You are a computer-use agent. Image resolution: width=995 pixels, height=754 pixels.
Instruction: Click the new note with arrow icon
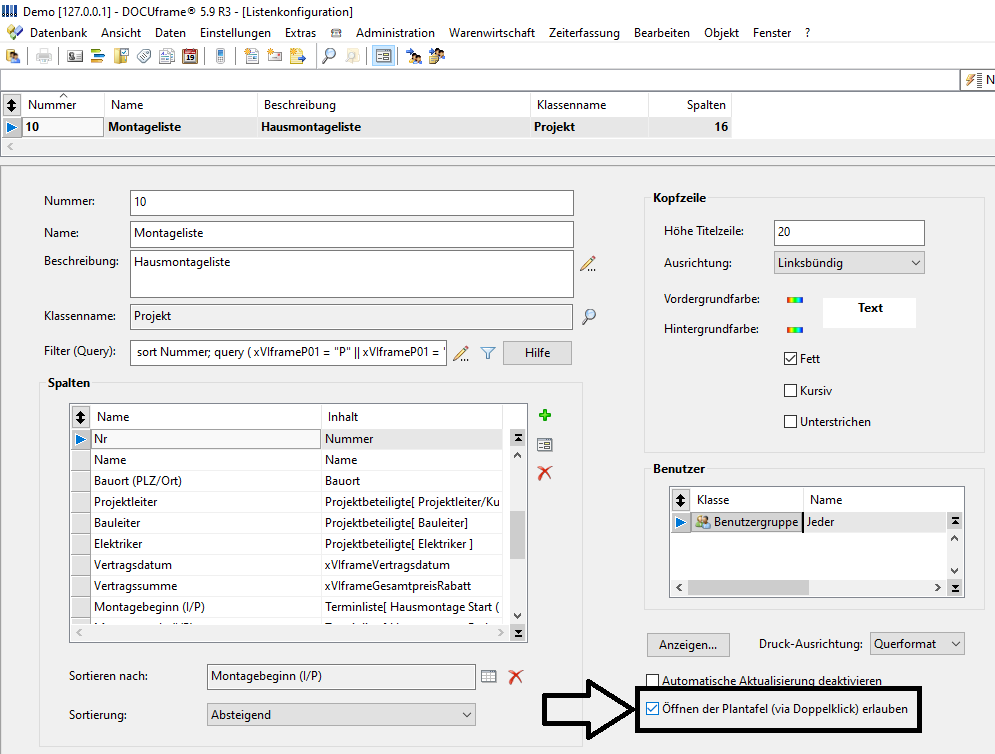[x=298, y=56]
